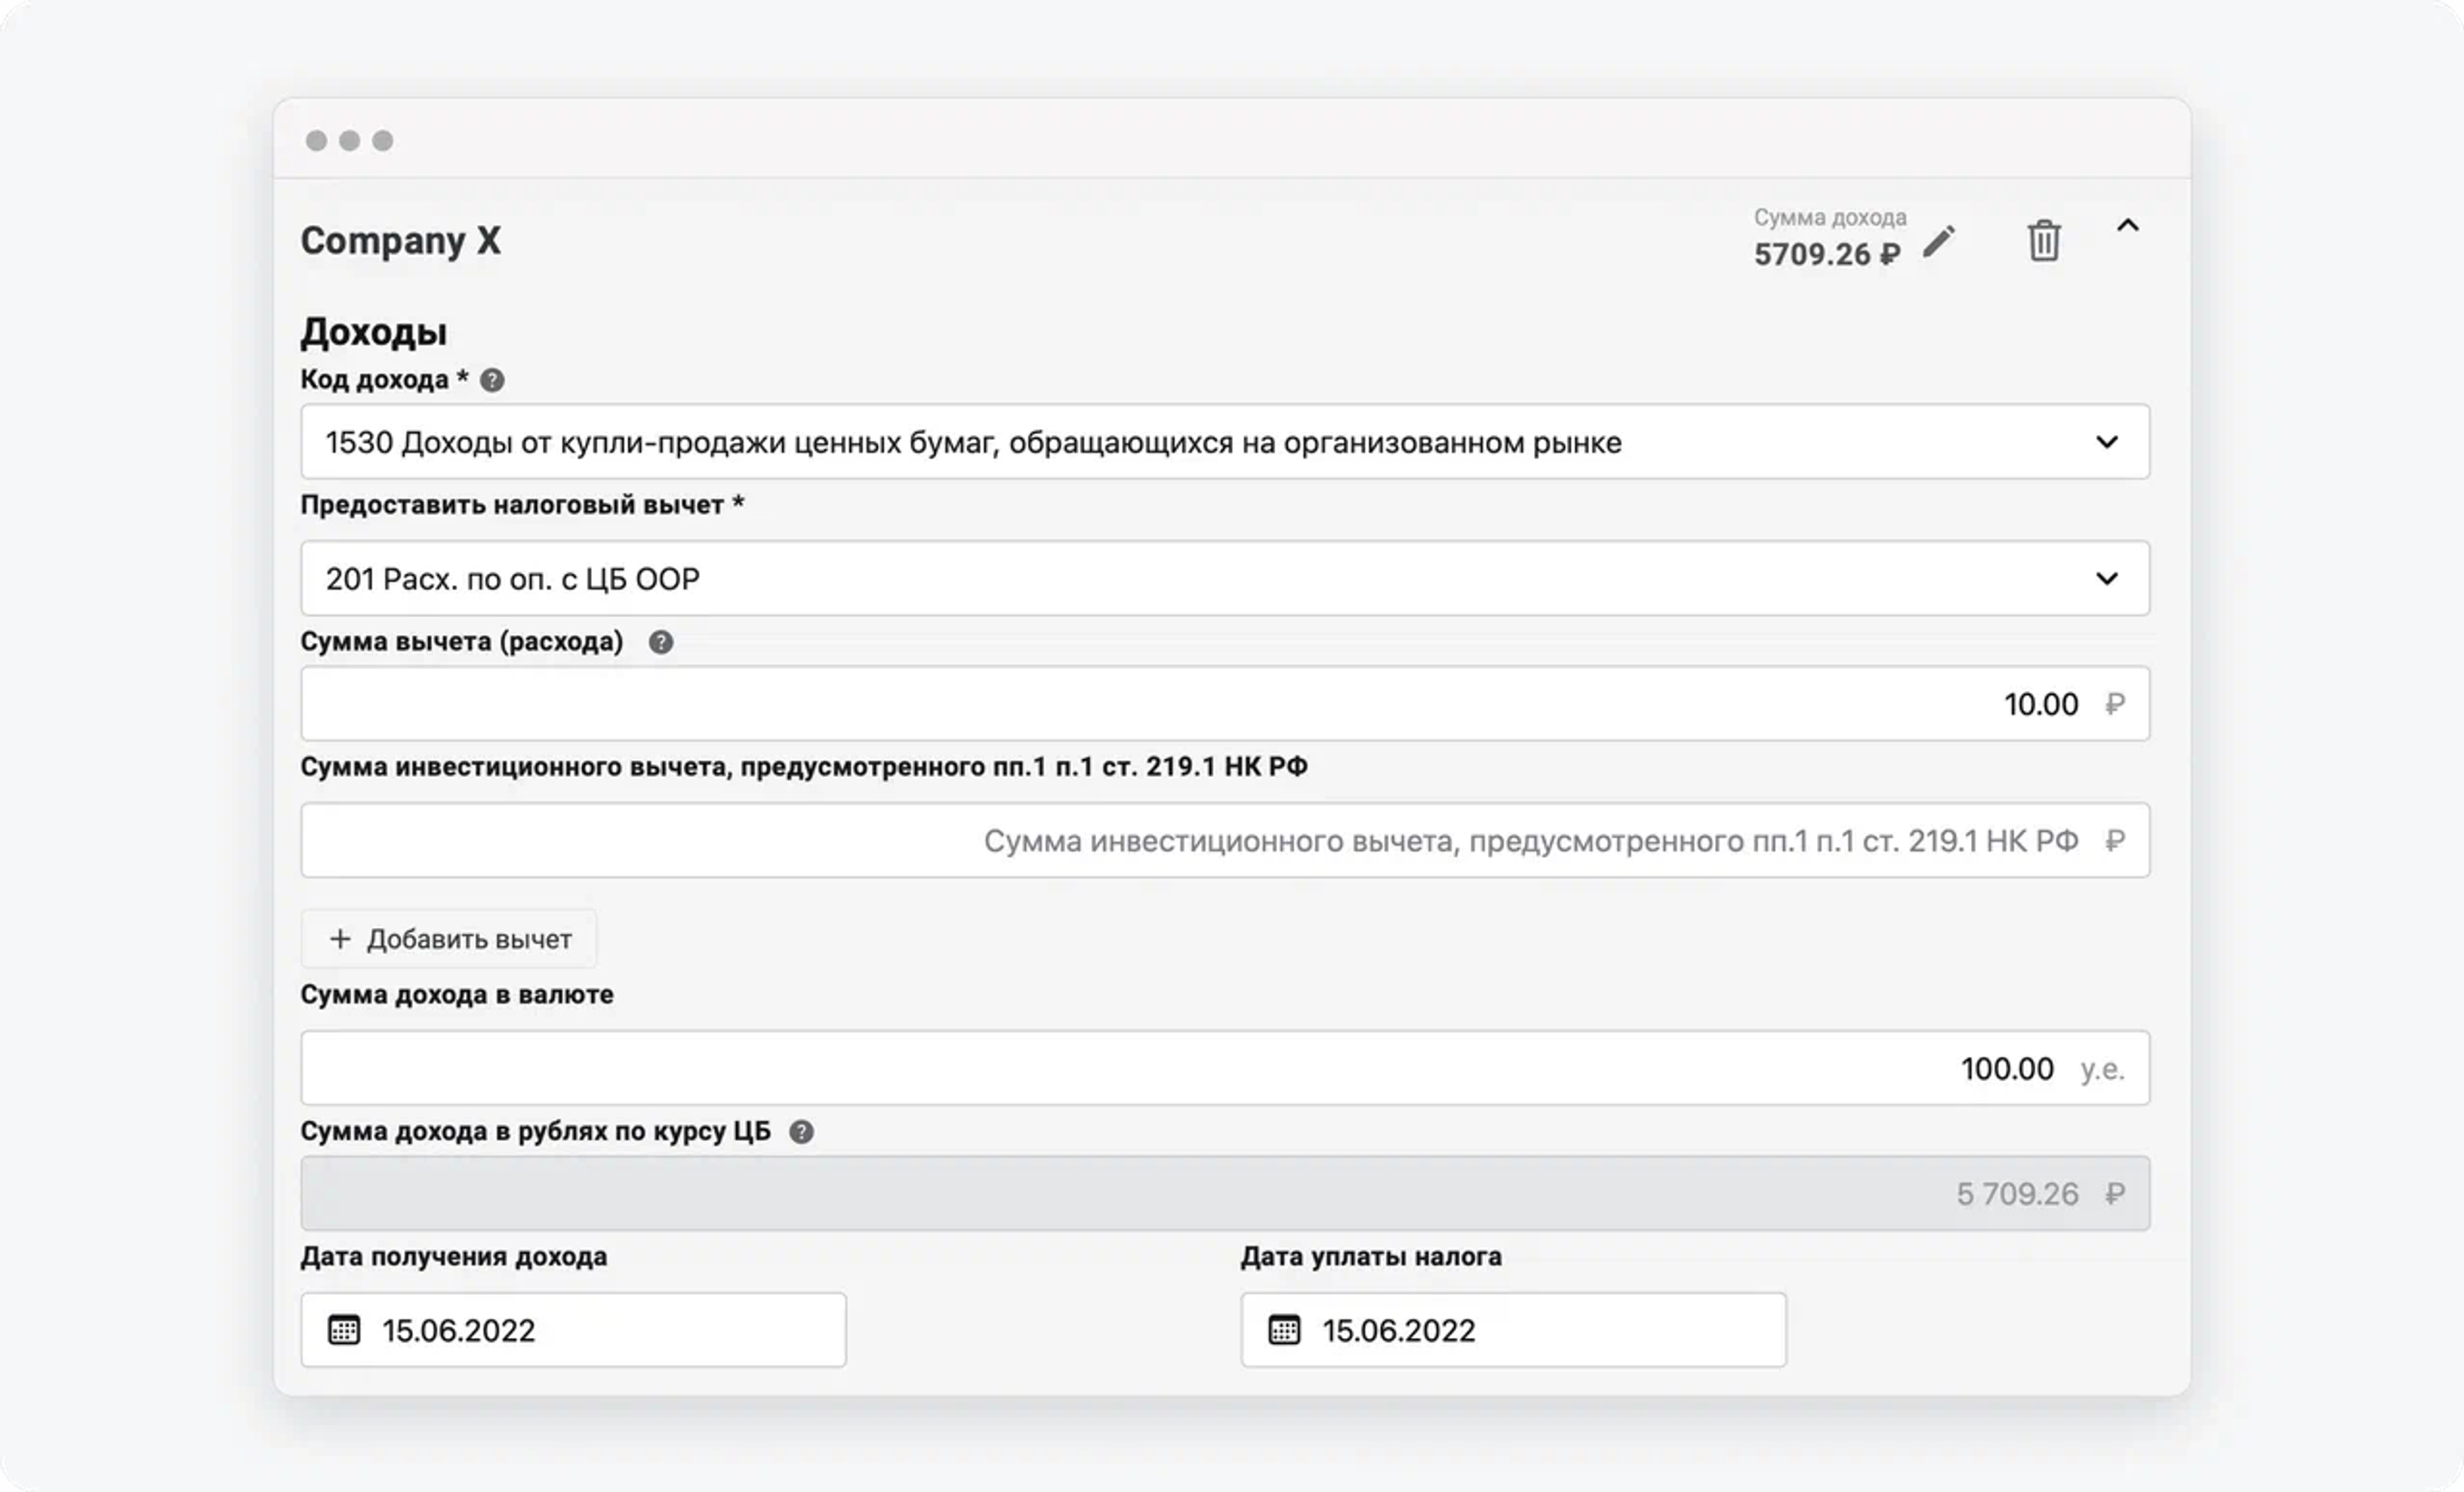Click the Сумма дохода в валюте label
Screen dimensions: 2464x1492
coord(457,995)
